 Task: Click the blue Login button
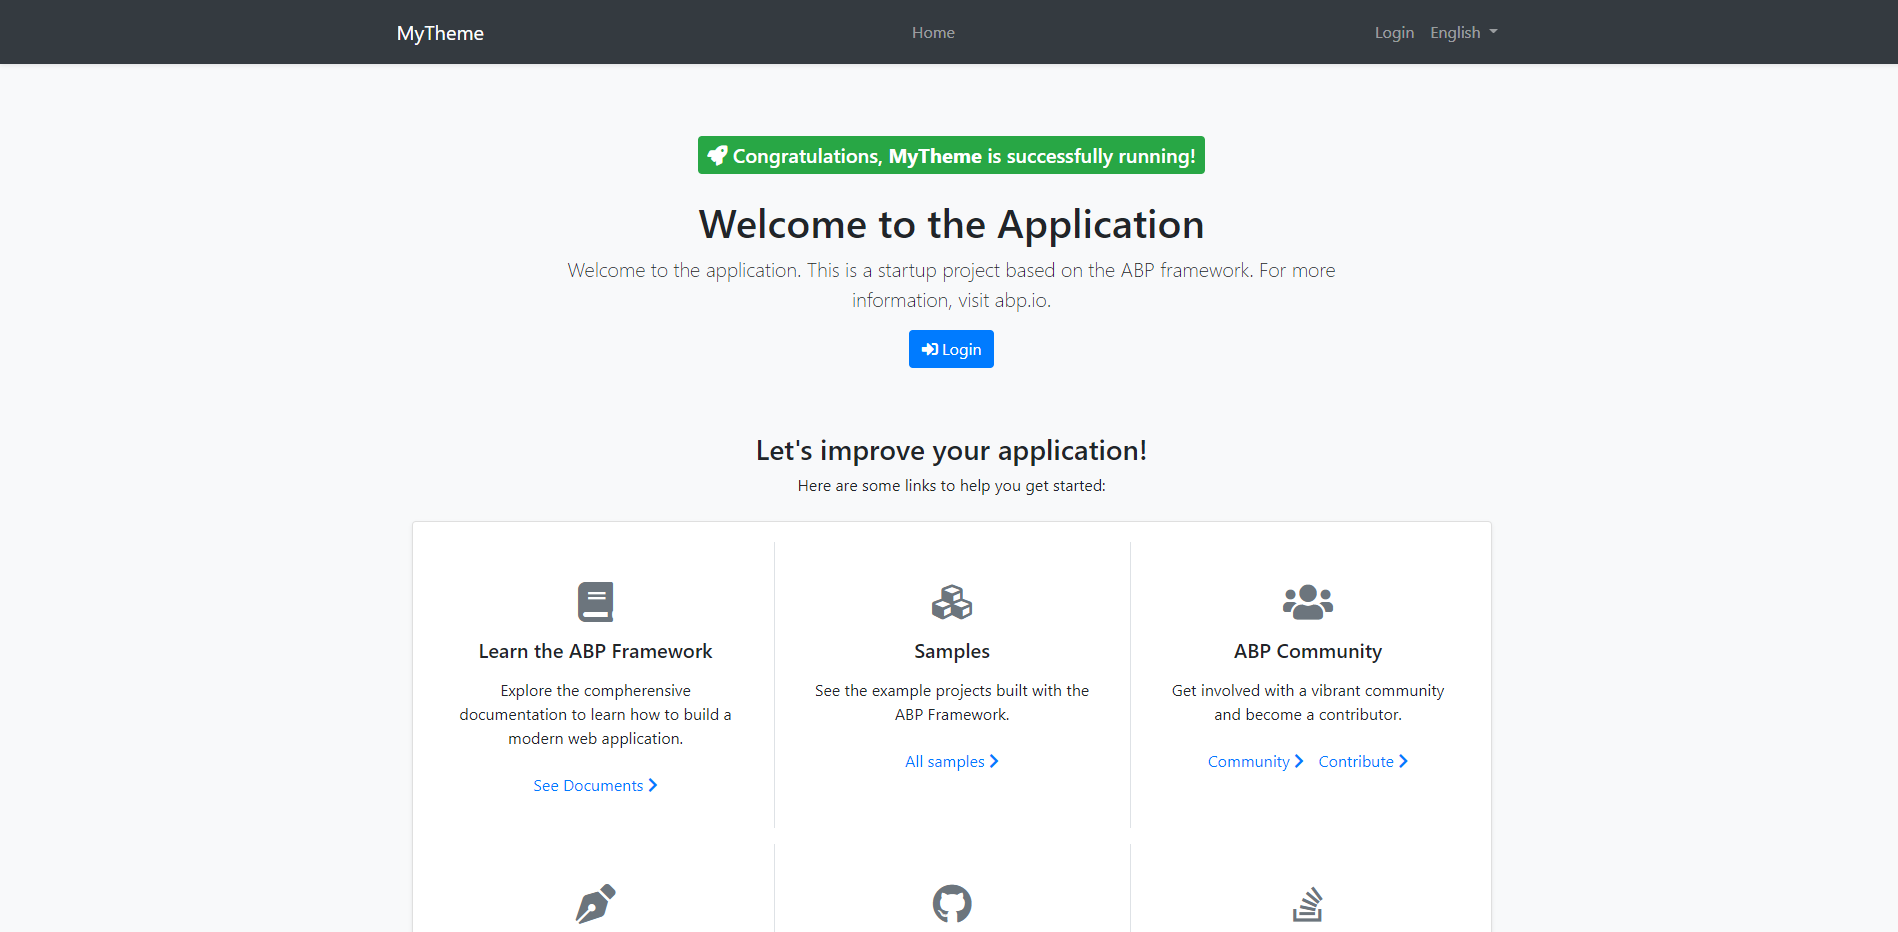951,349
